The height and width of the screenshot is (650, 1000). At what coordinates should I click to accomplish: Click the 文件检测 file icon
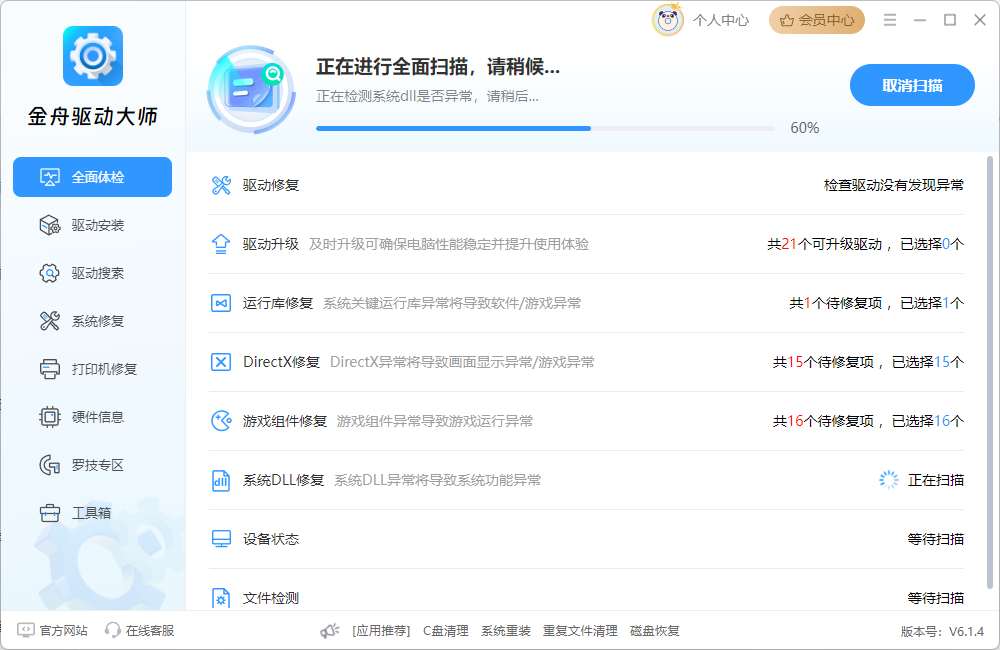(x=221, y=598)
